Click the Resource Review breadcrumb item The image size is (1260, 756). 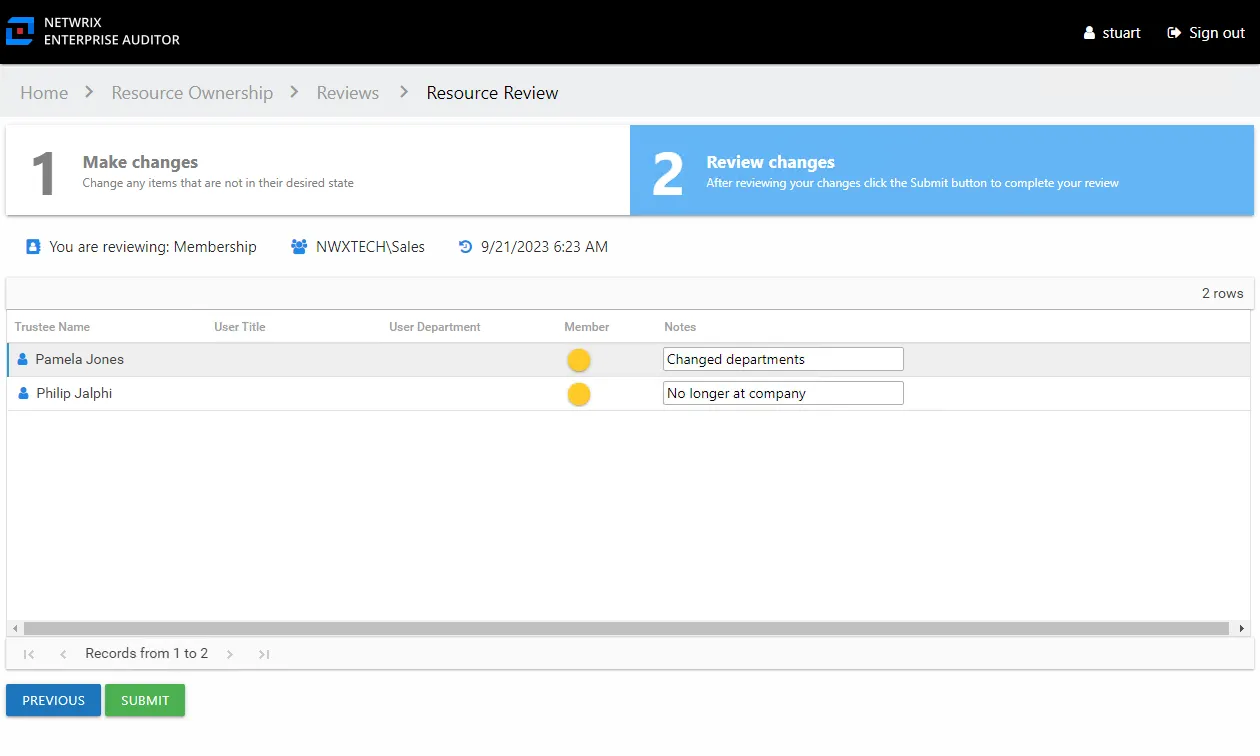click(492, 93)
